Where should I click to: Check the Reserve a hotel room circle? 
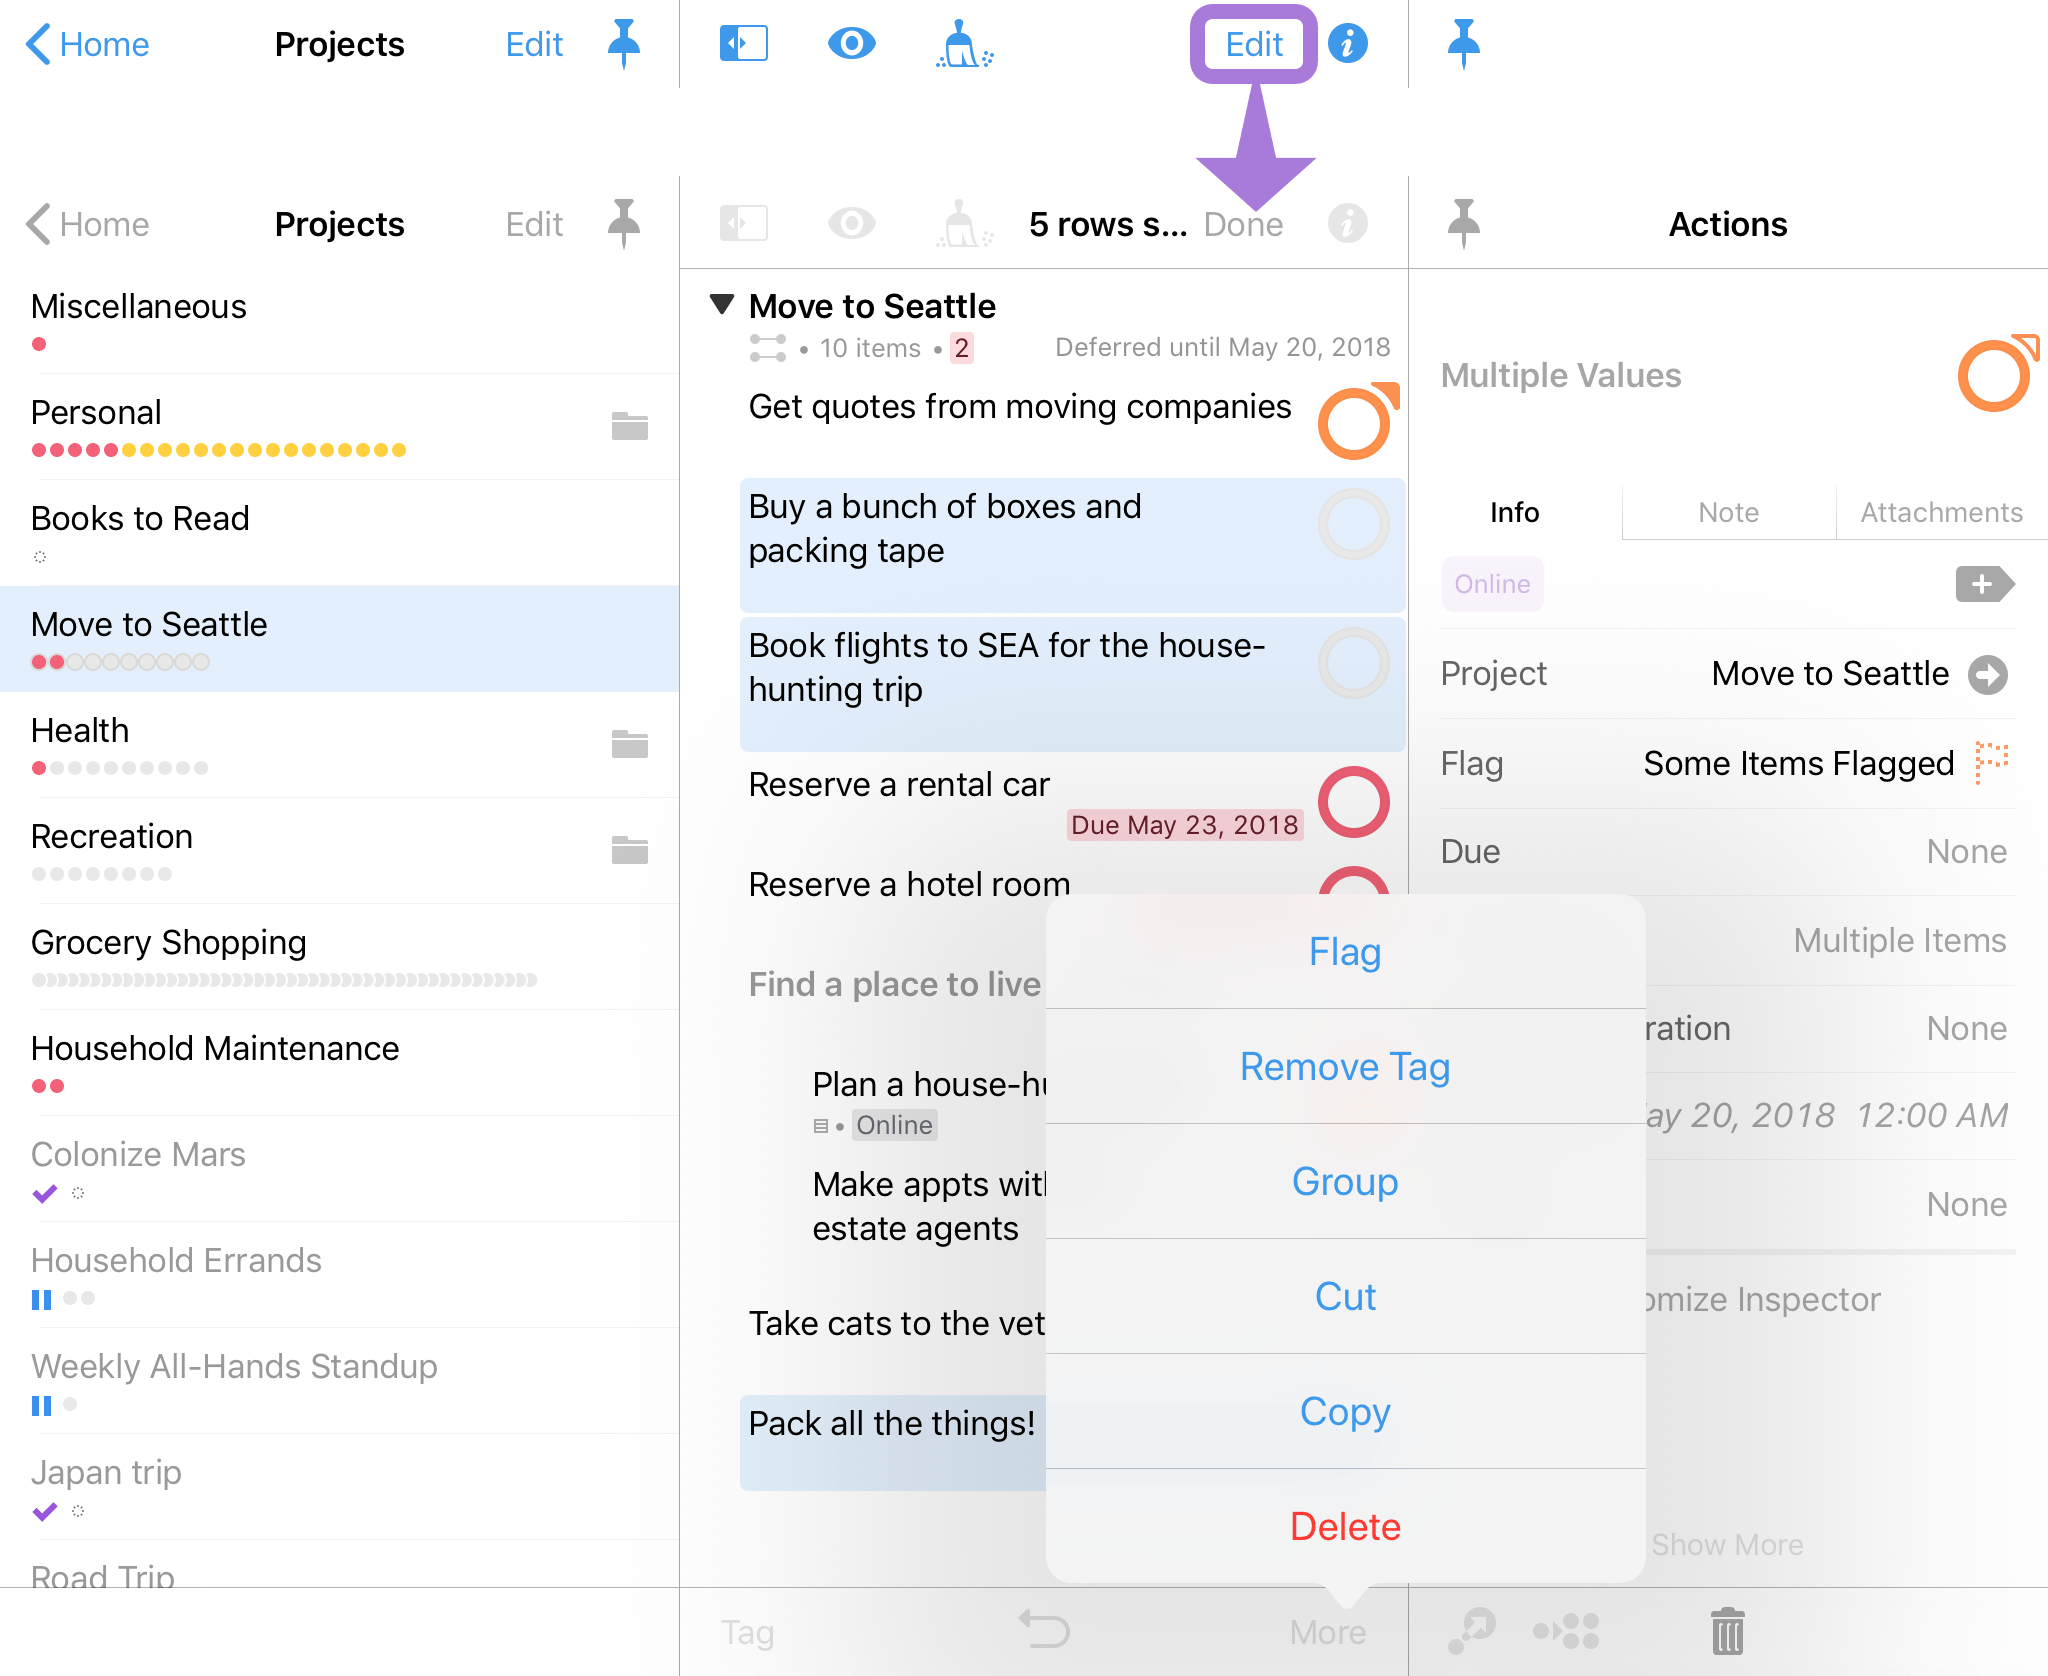(1354, 880)
